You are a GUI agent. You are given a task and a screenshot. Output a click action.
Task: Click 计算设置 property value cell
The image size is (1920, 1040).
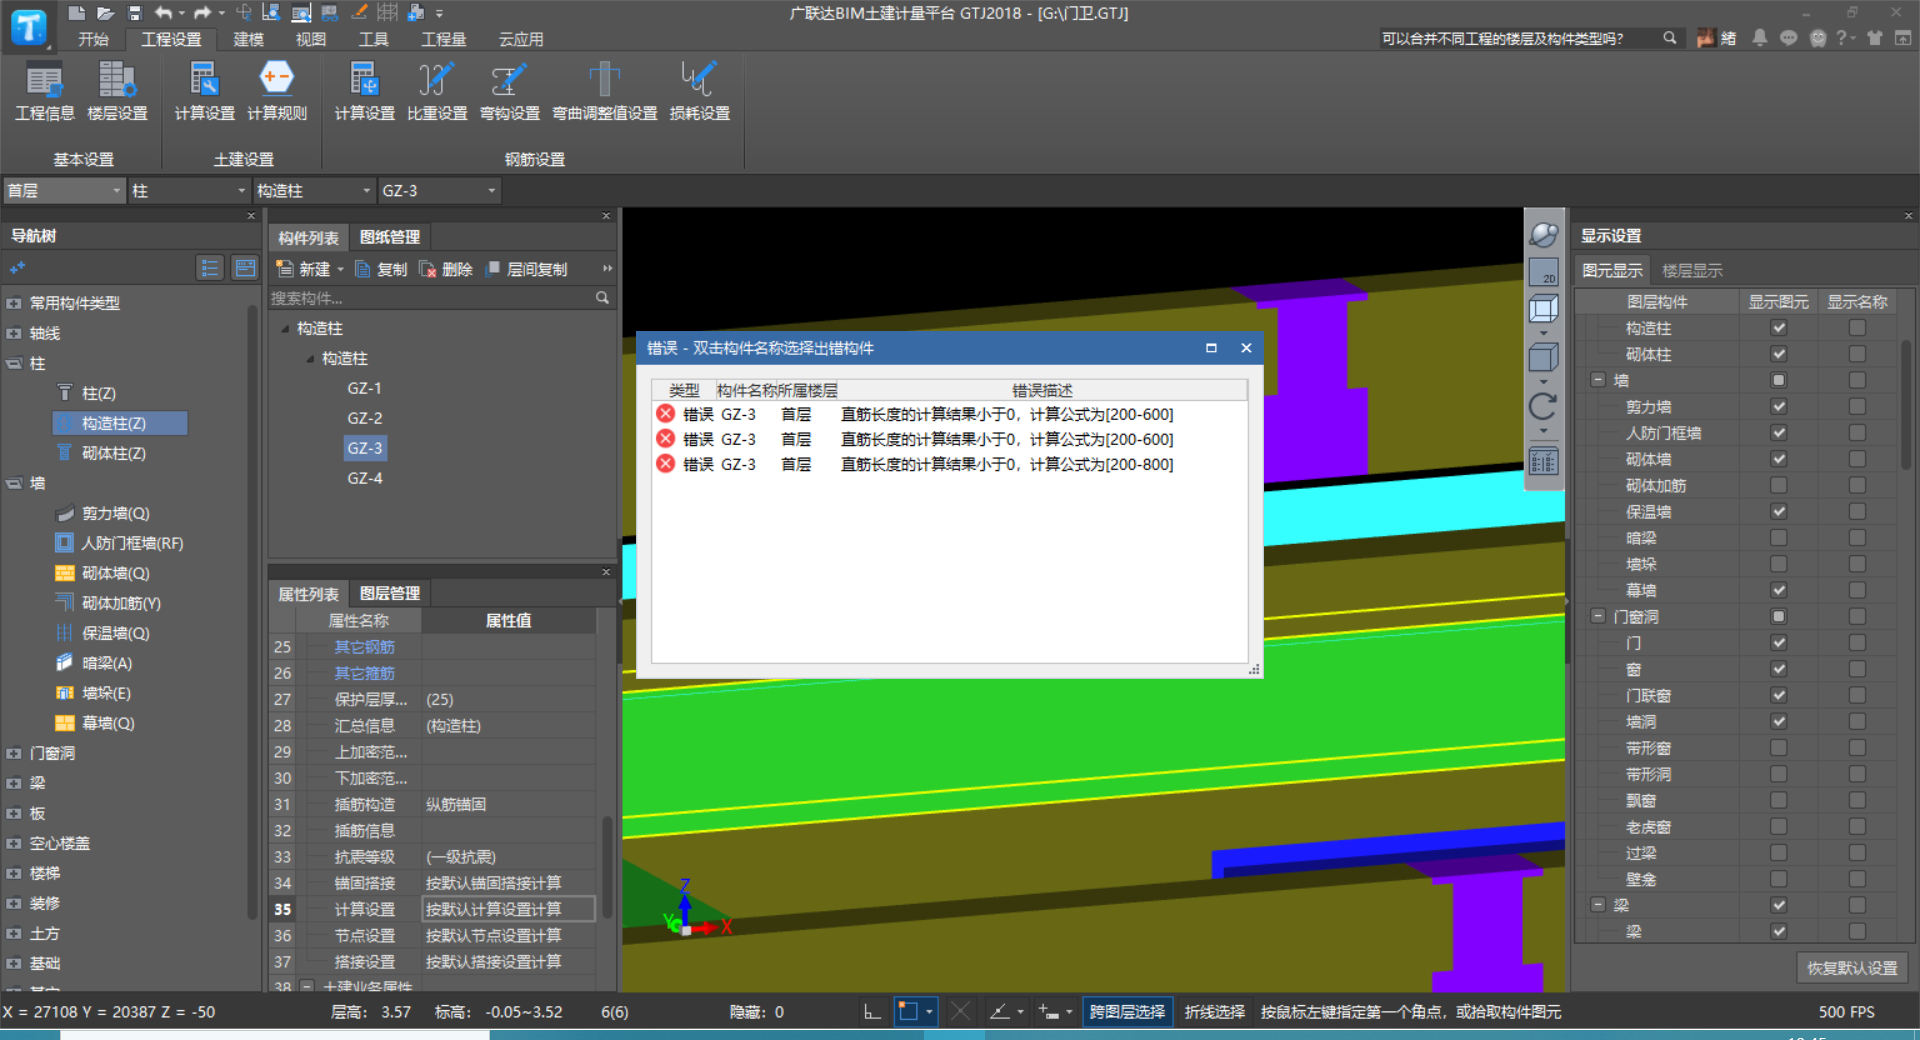click(x=509, y=909)
